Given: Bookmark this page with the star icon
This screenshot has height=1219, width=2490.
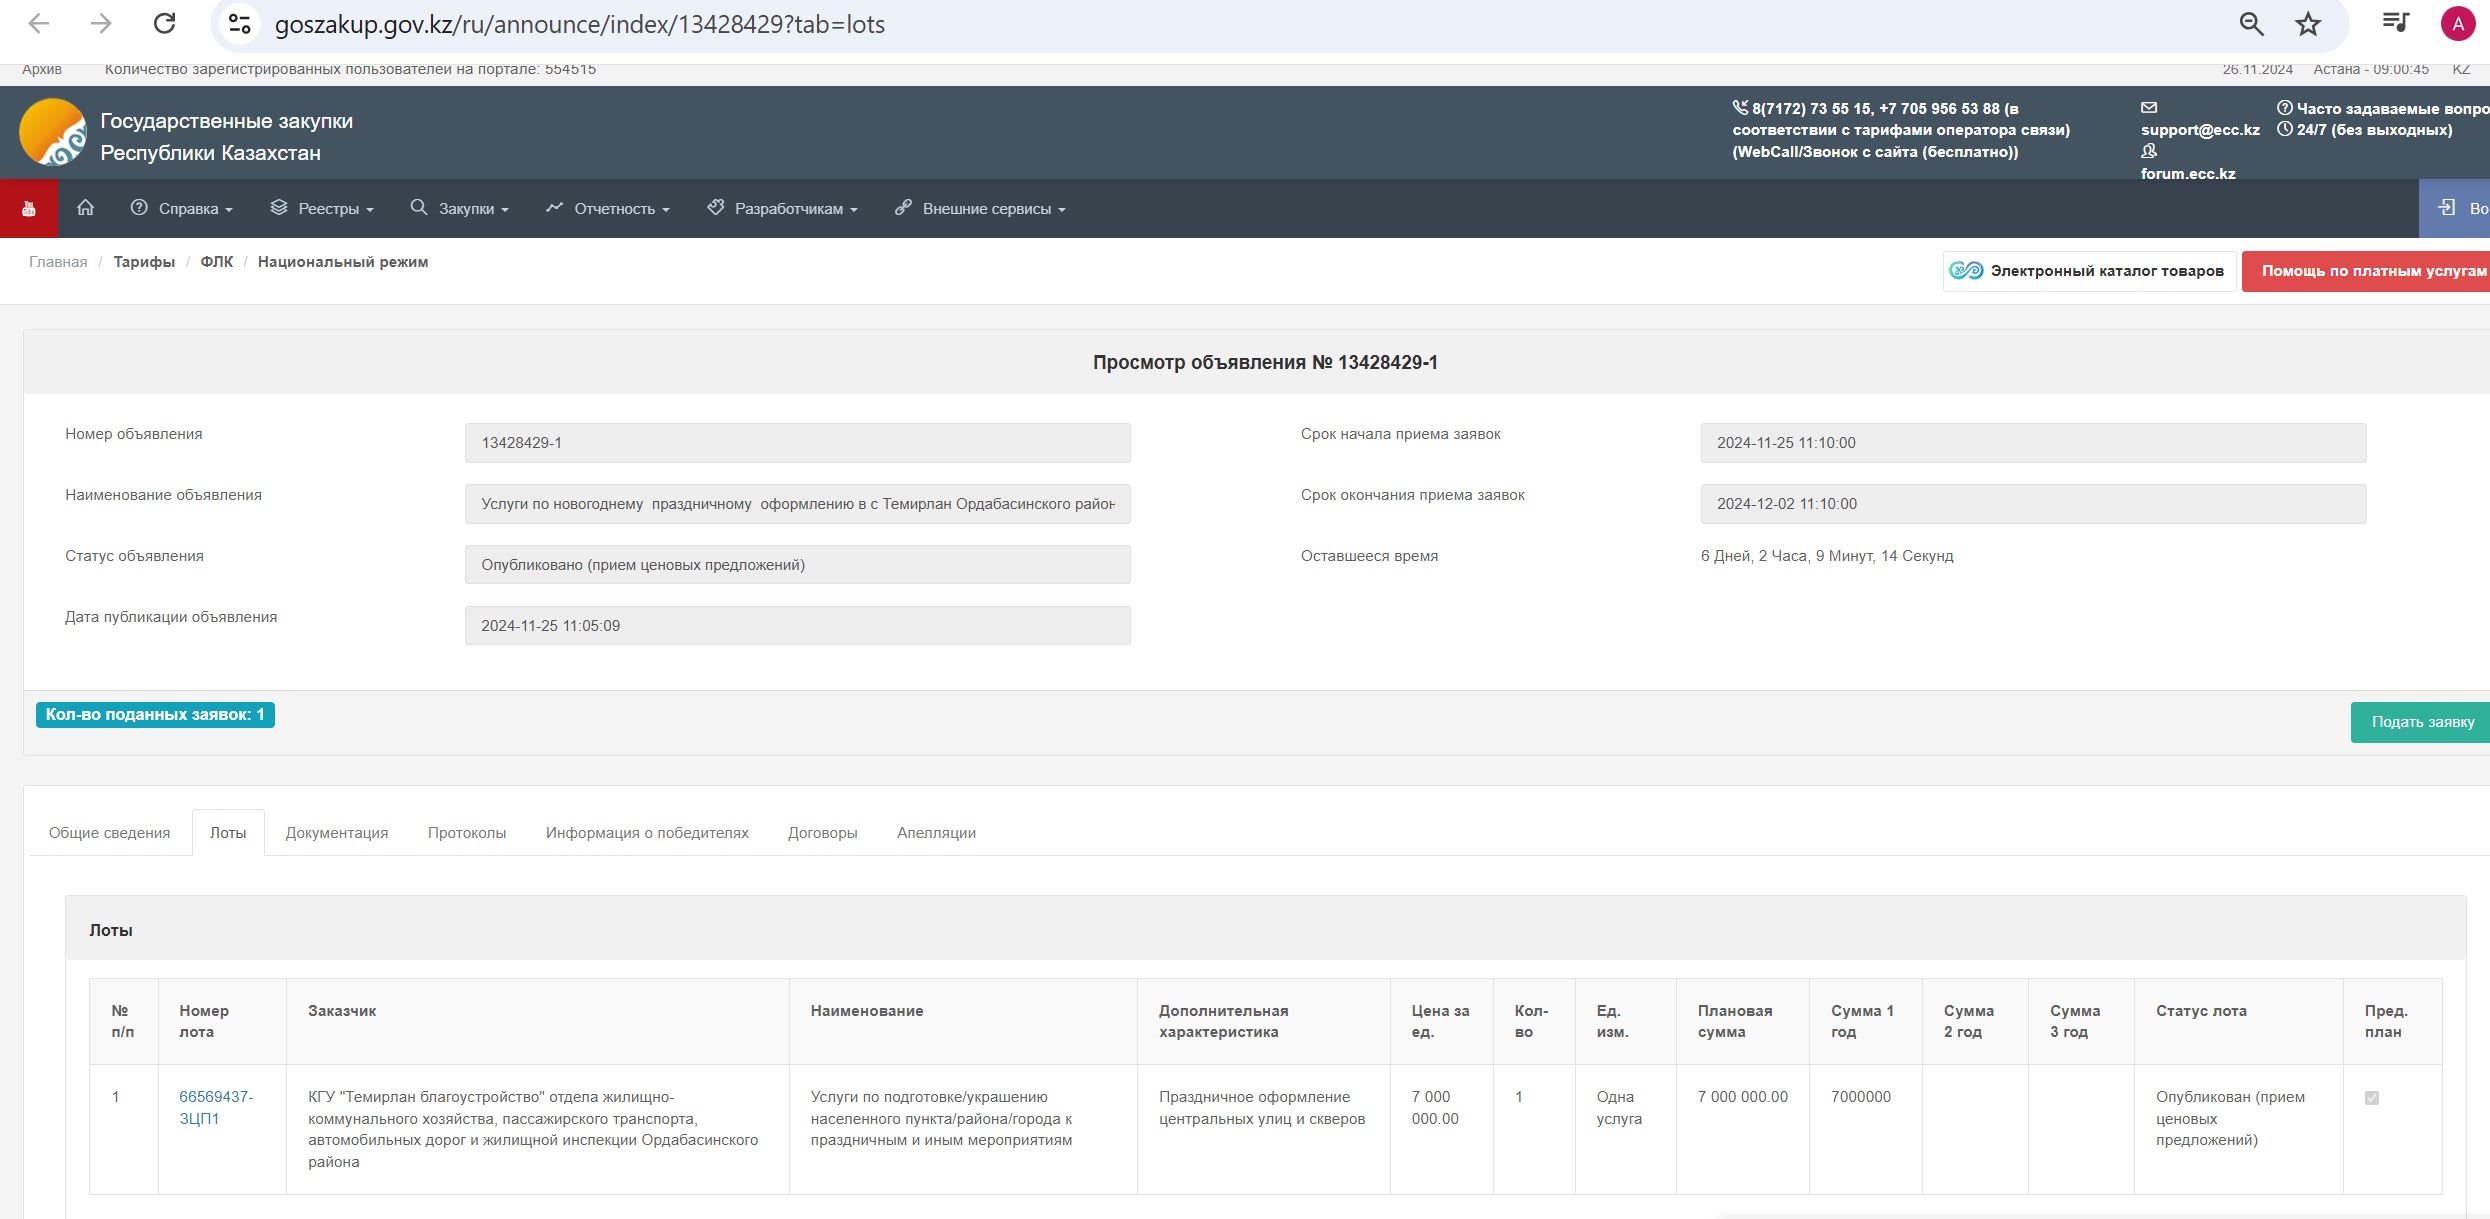Looking at the screenshot, I should coord(2308,24).
